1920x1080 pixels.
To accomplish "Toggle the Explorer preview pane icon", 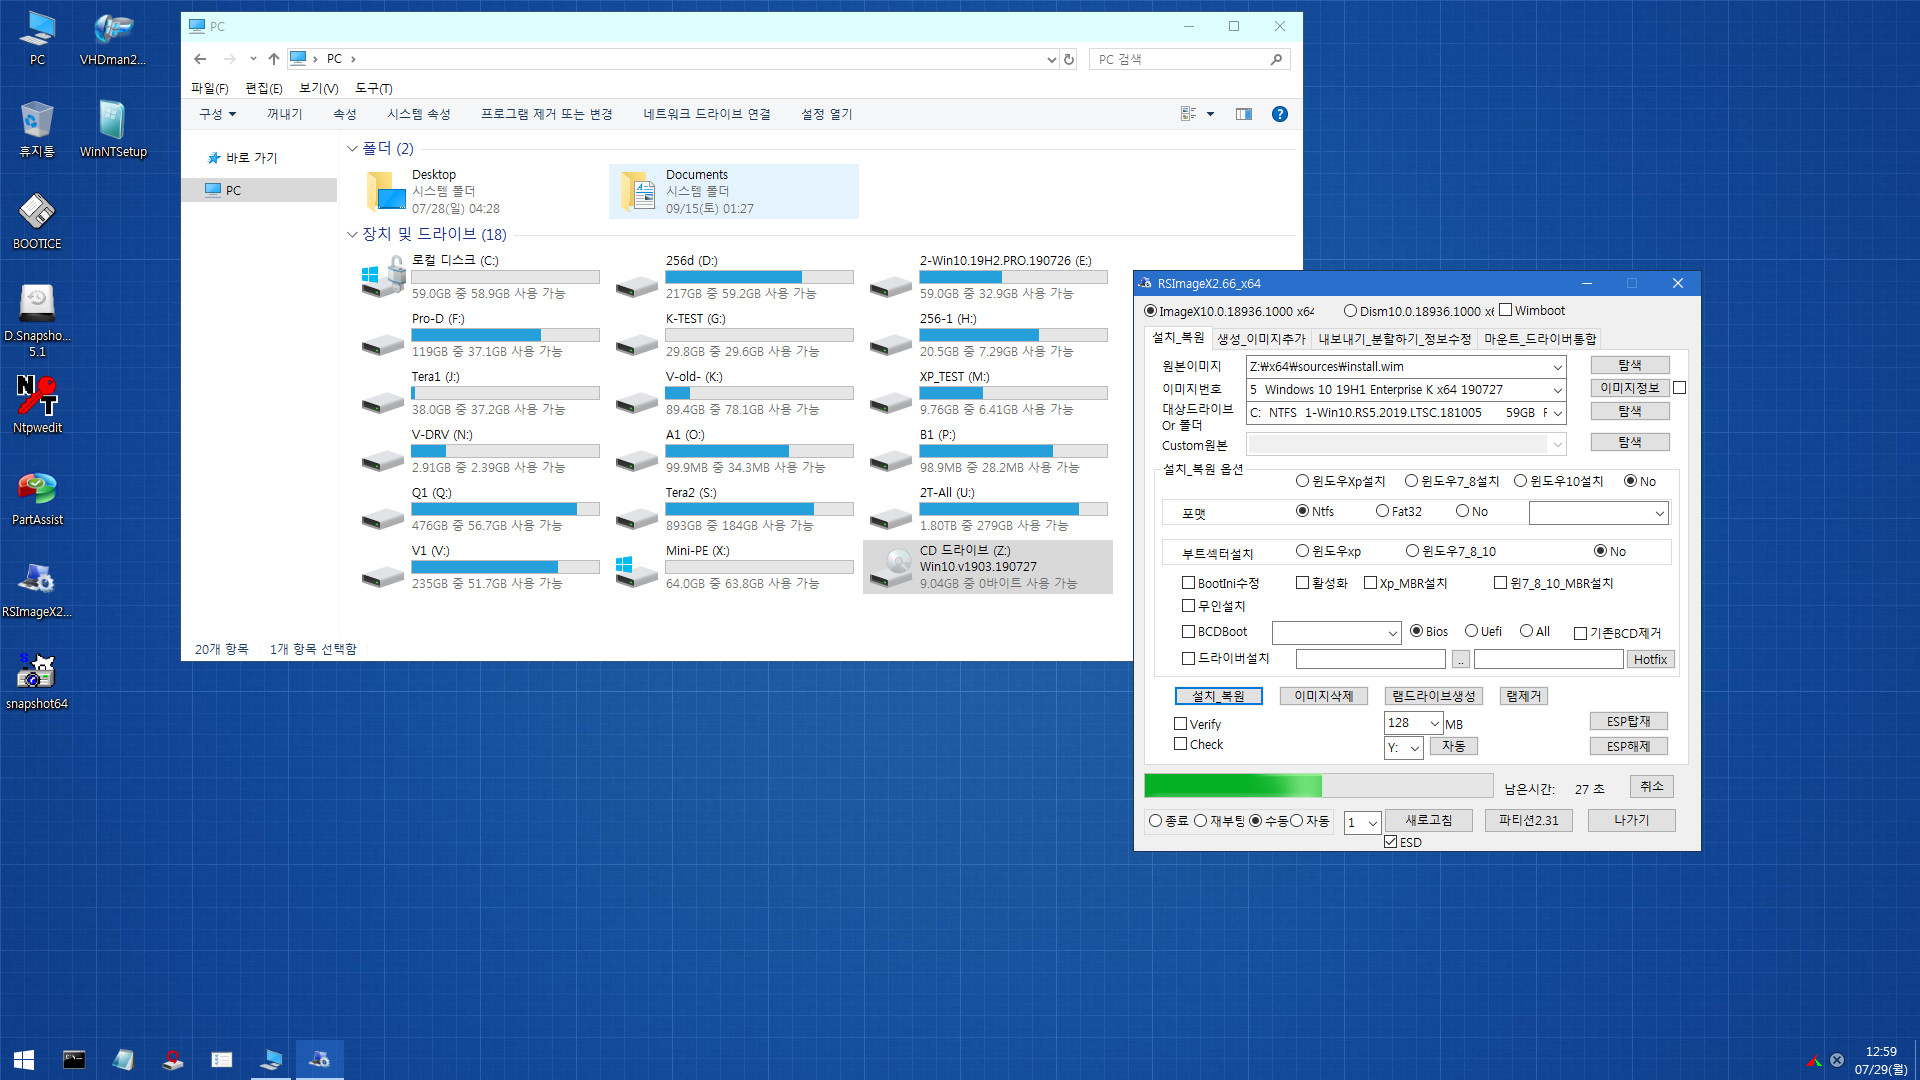I will tap(1243, 114).
